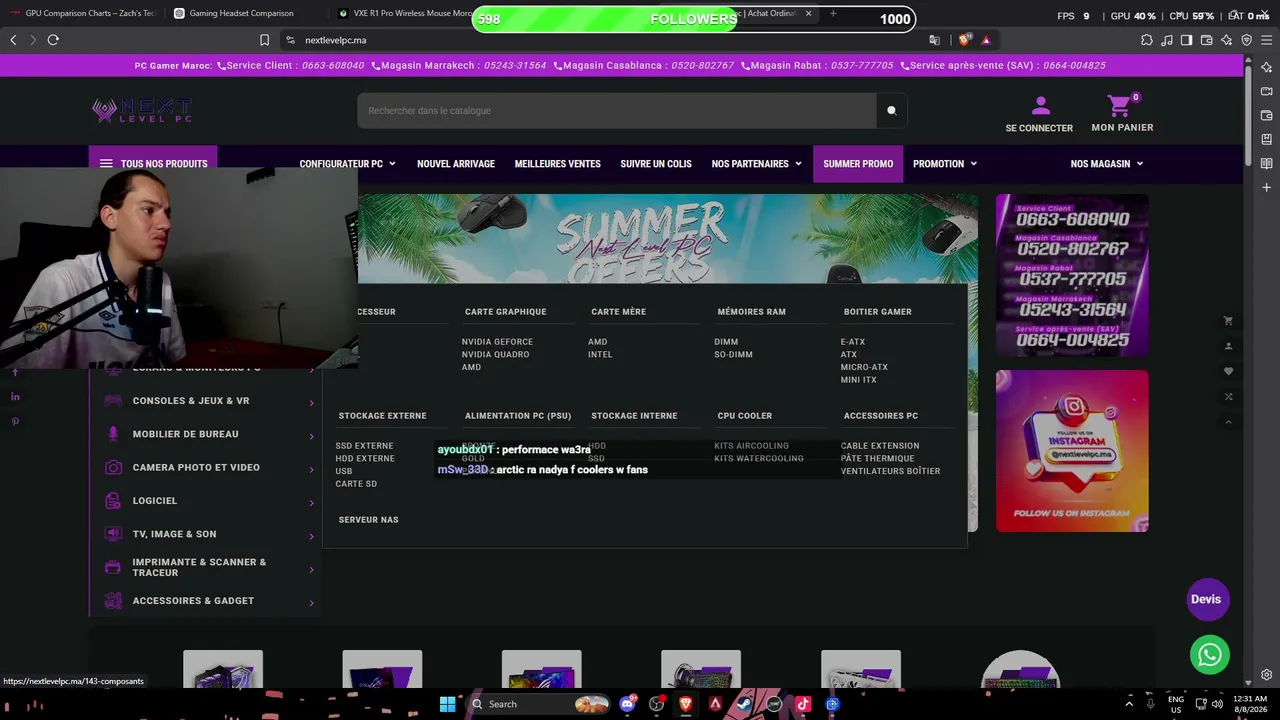Open the browser extensions puzzle icon
The width and height of the screenshot is (1280, 720).
click(x=1146, y=40)
